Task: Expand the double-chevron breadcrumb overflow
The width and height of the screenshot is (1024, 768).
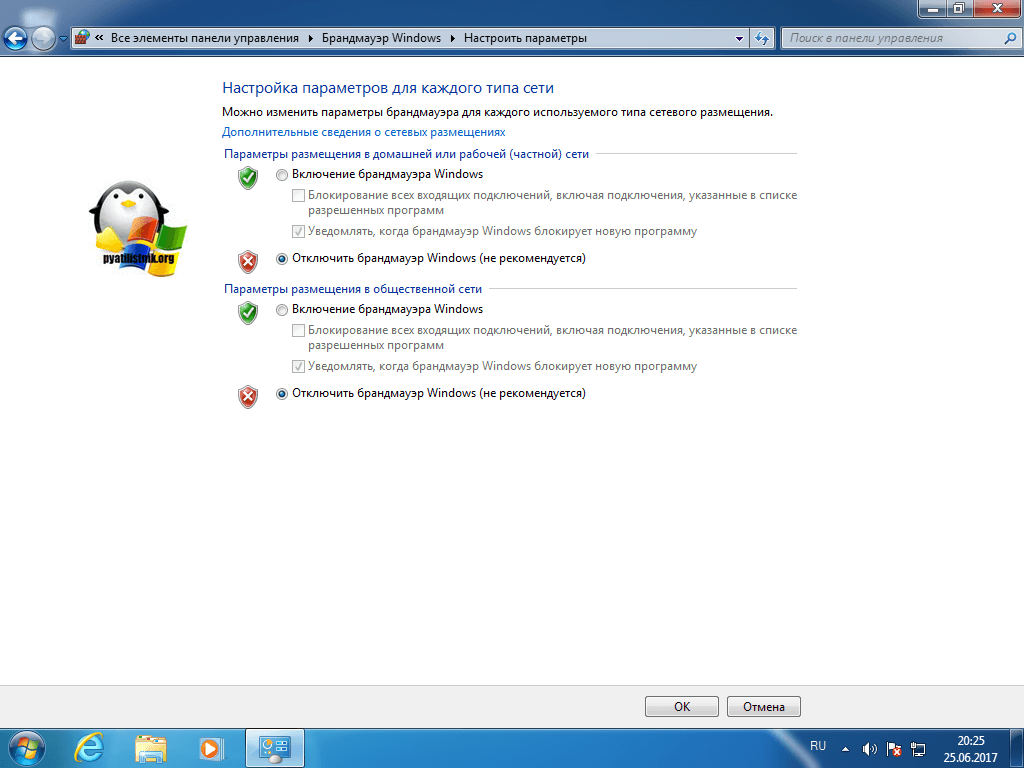Action: pyautogui.click(x=99, y=38)
